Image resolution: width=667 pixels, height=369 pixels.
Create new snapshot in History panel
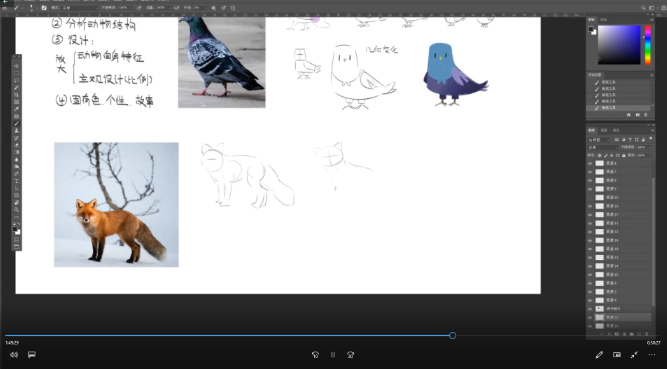click(x=637, y=115)
